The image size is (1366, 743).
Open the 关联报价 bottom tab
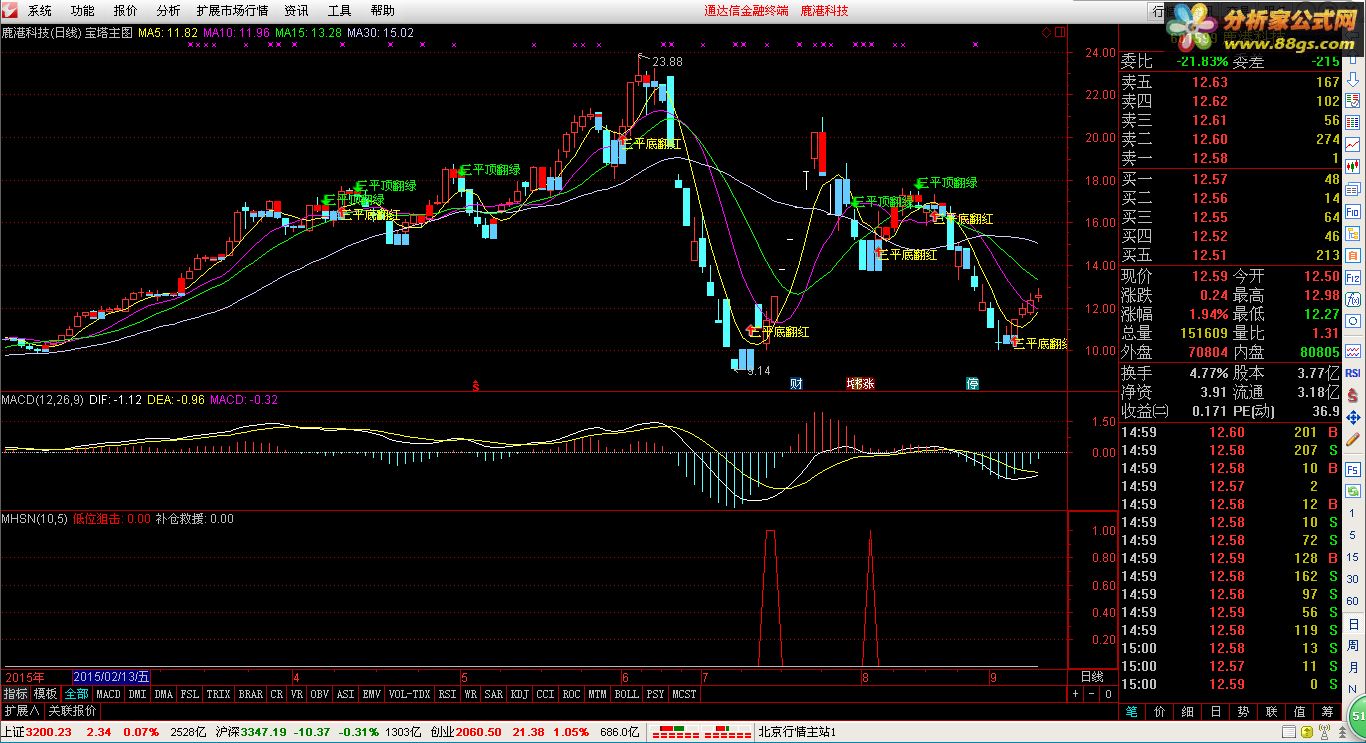72,711
